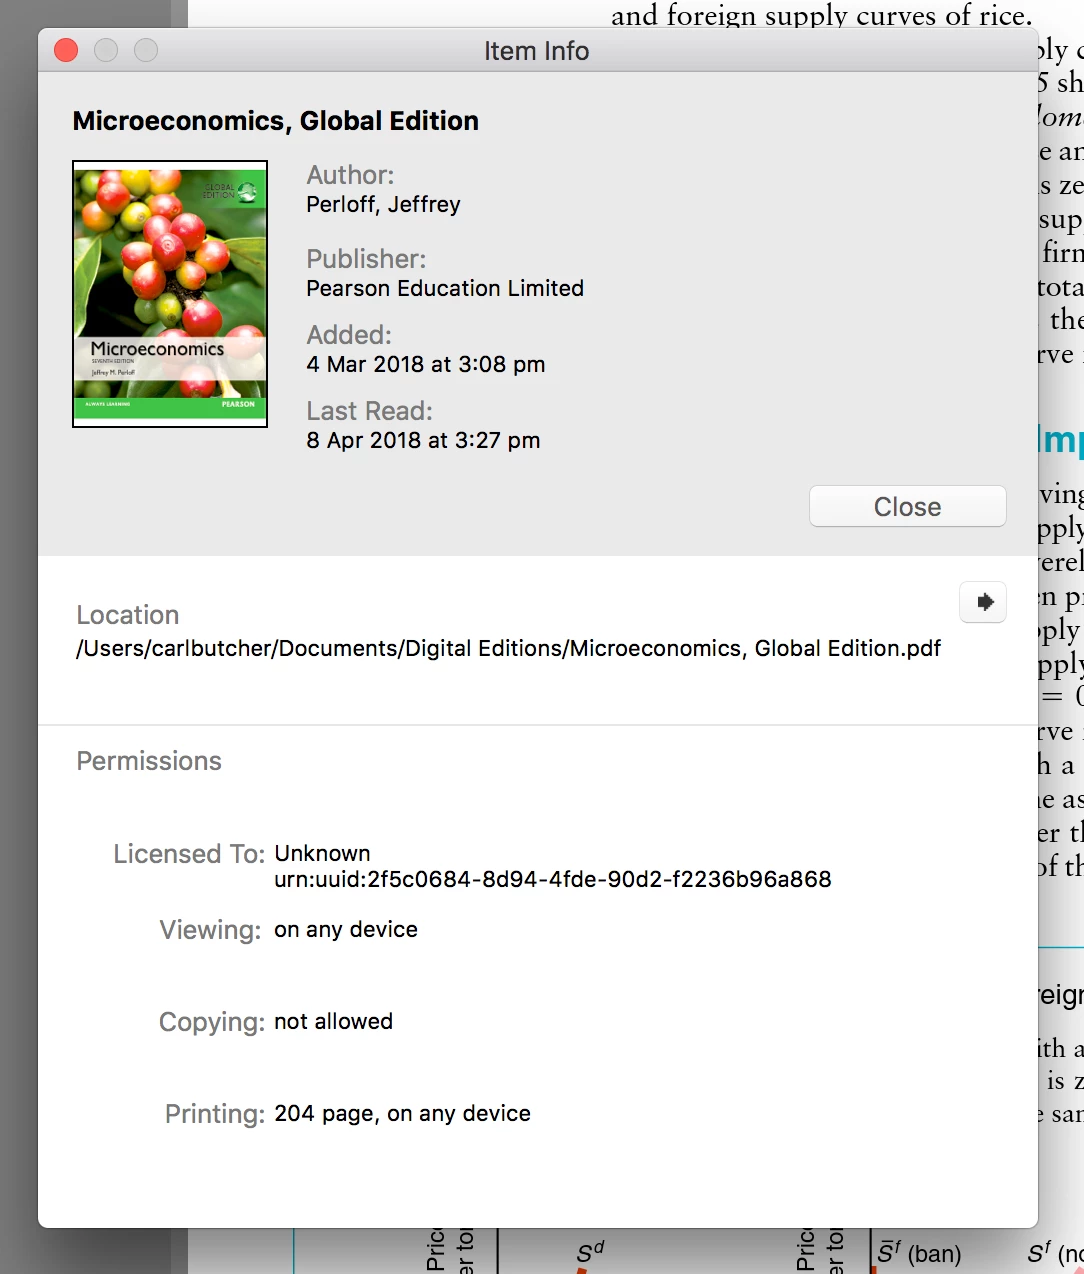Click 'not allowed' copying permission

pos(333,1021)
